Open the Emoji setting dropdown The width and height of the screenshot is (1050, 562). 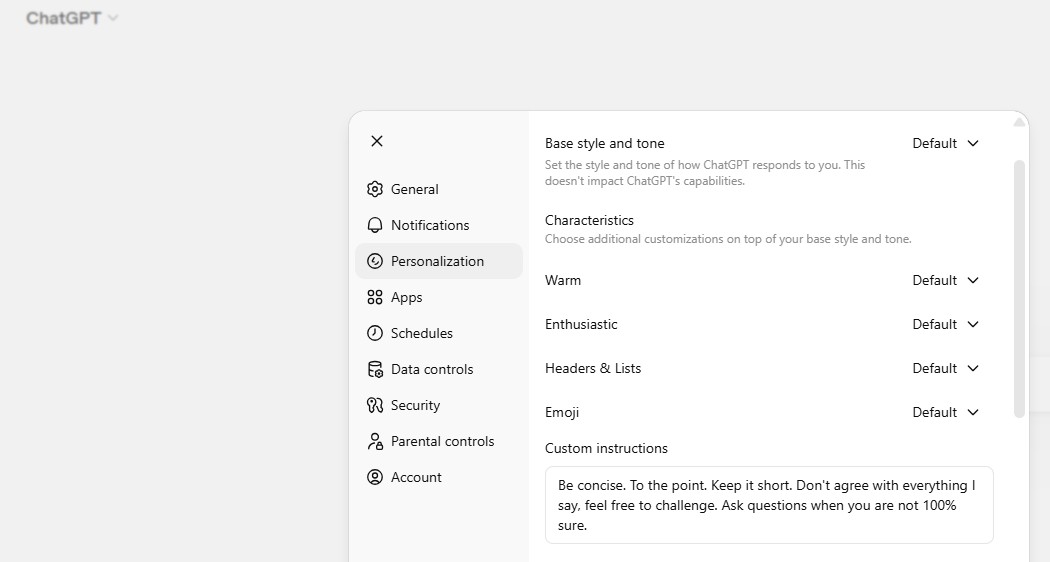pos(945,412)
